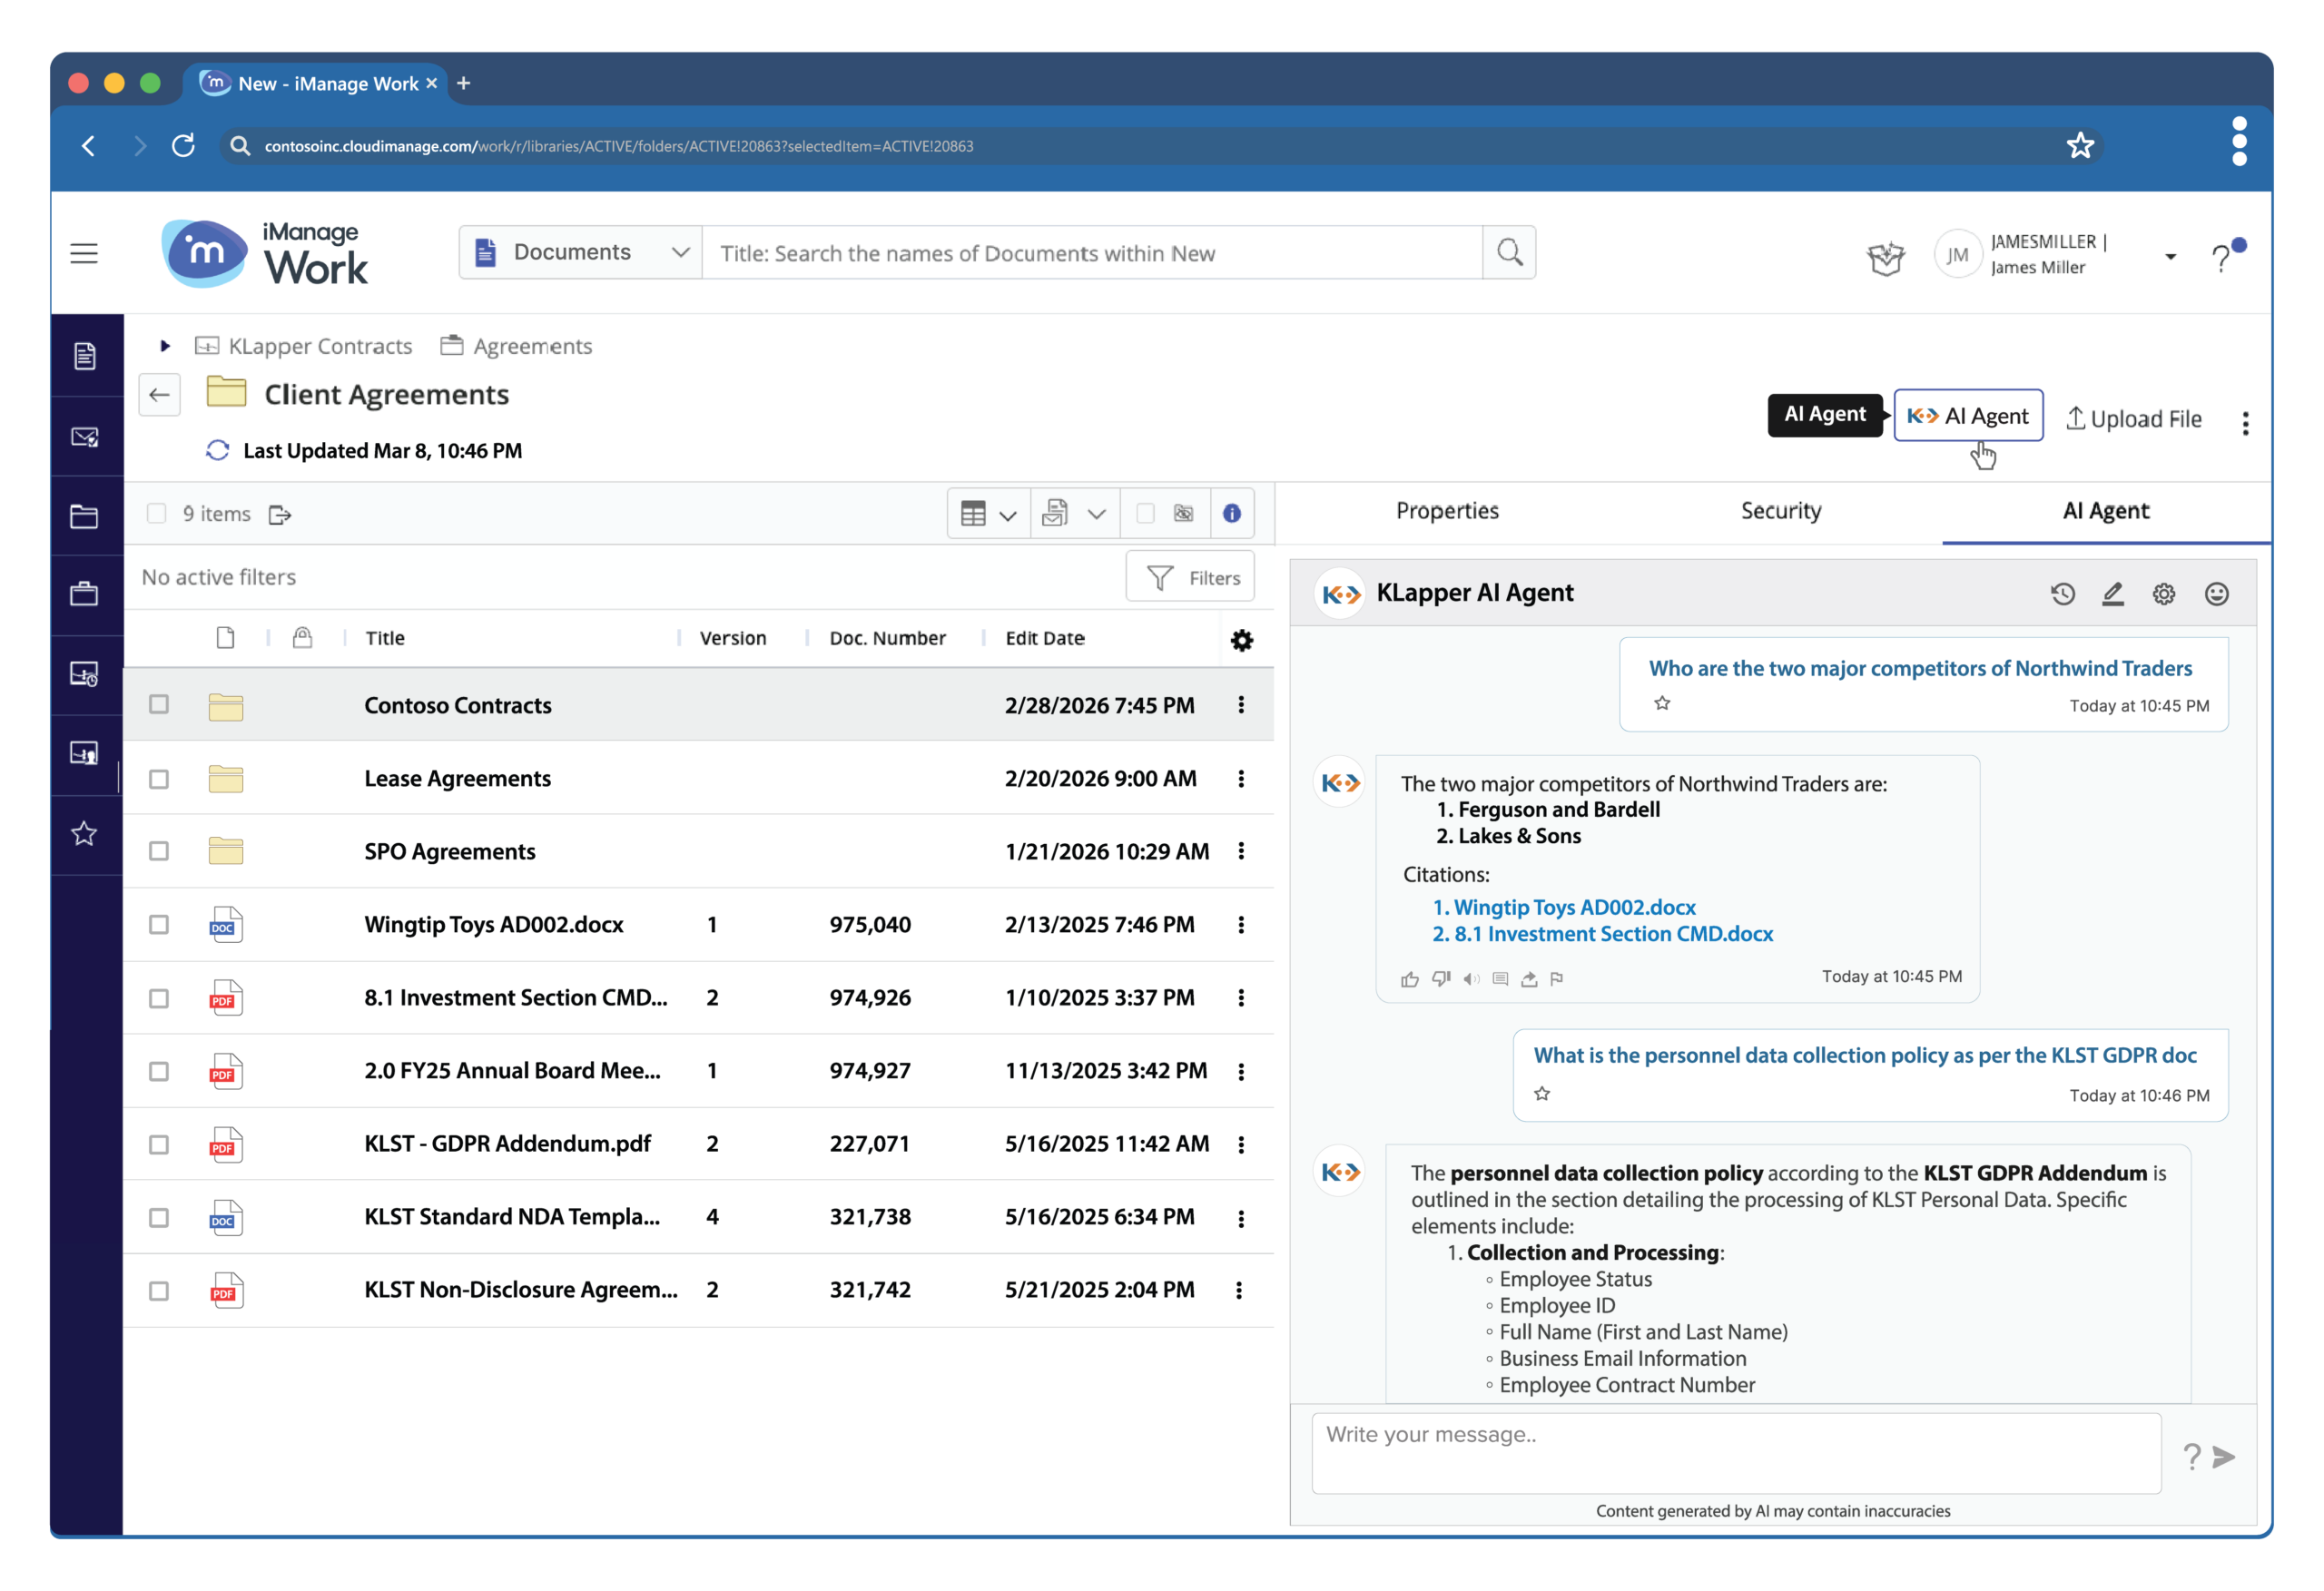The image size is (2324, 1591).
Task: Switch to the Security tab
Action: pyautogui.click(x=1781, y=511)
